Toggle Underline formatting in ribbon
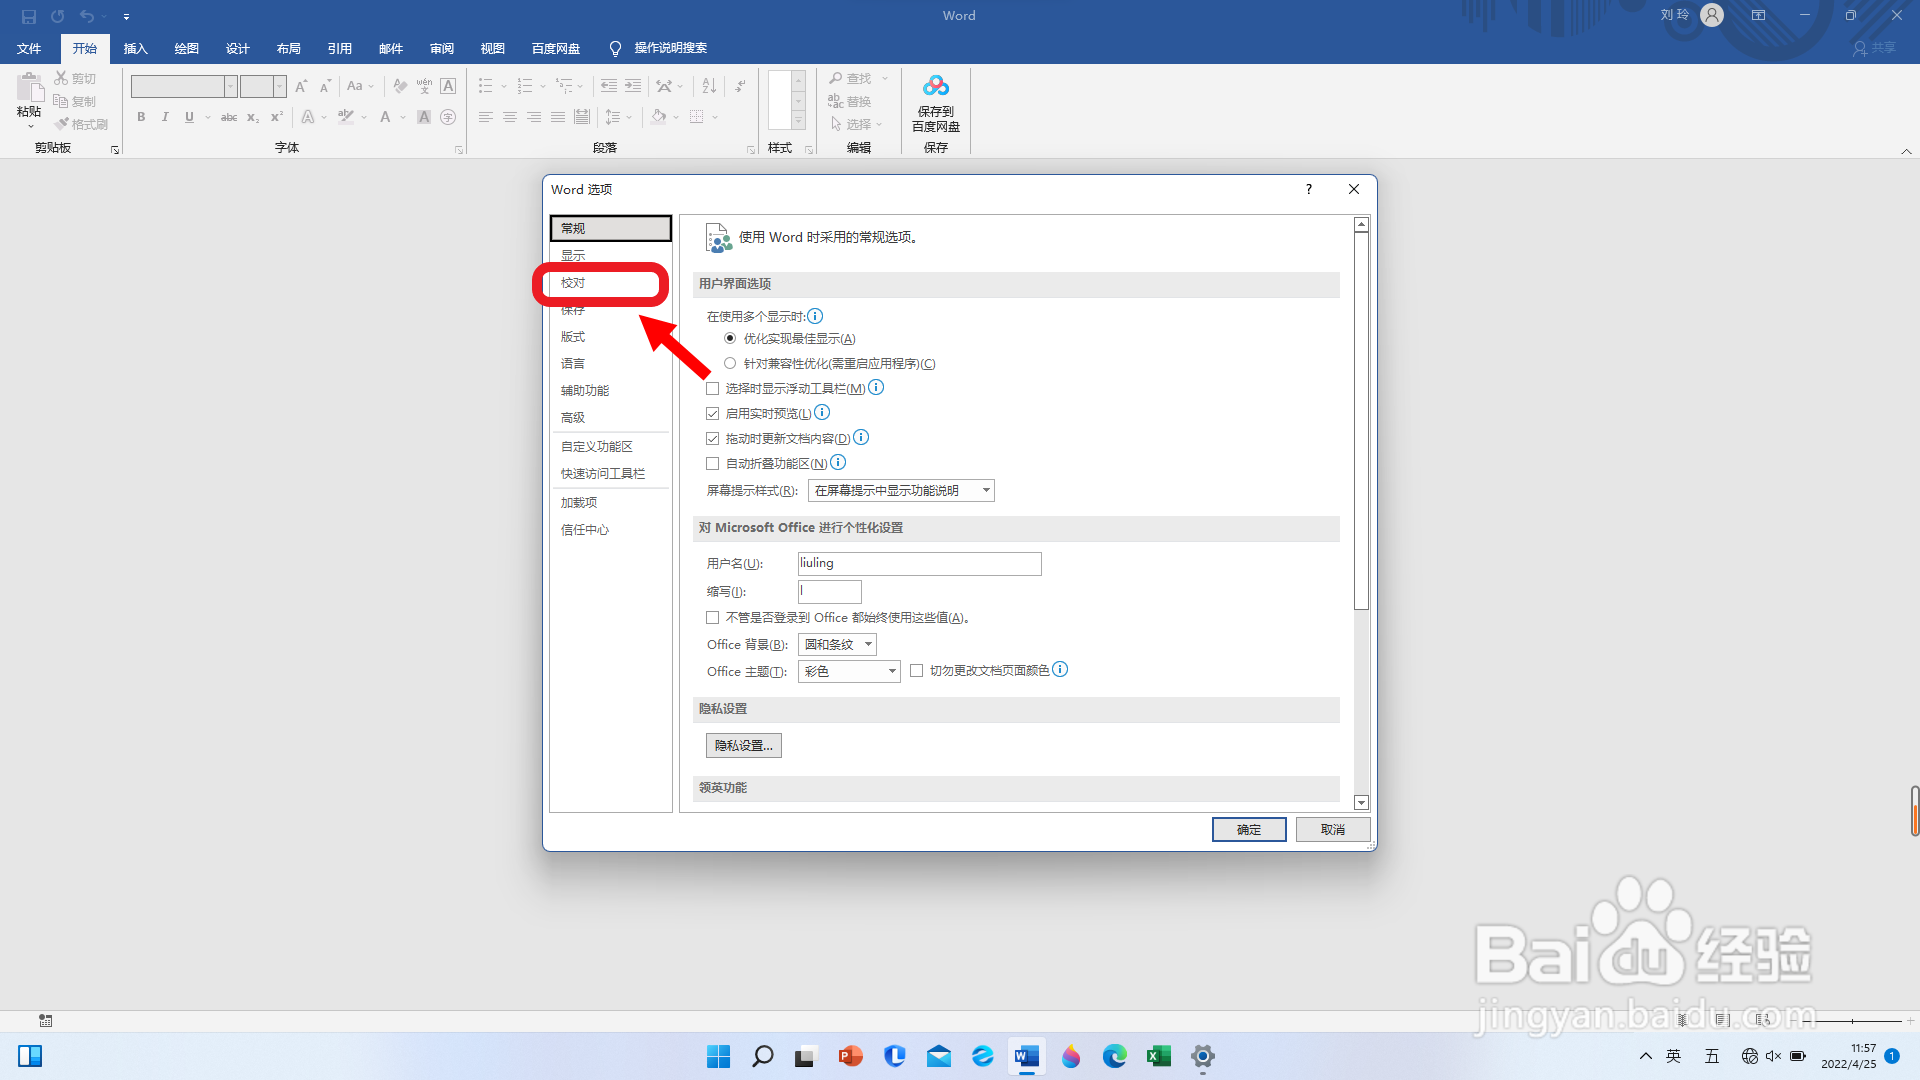Viewport: 1920px width, 1080px height. coord(189,117)
